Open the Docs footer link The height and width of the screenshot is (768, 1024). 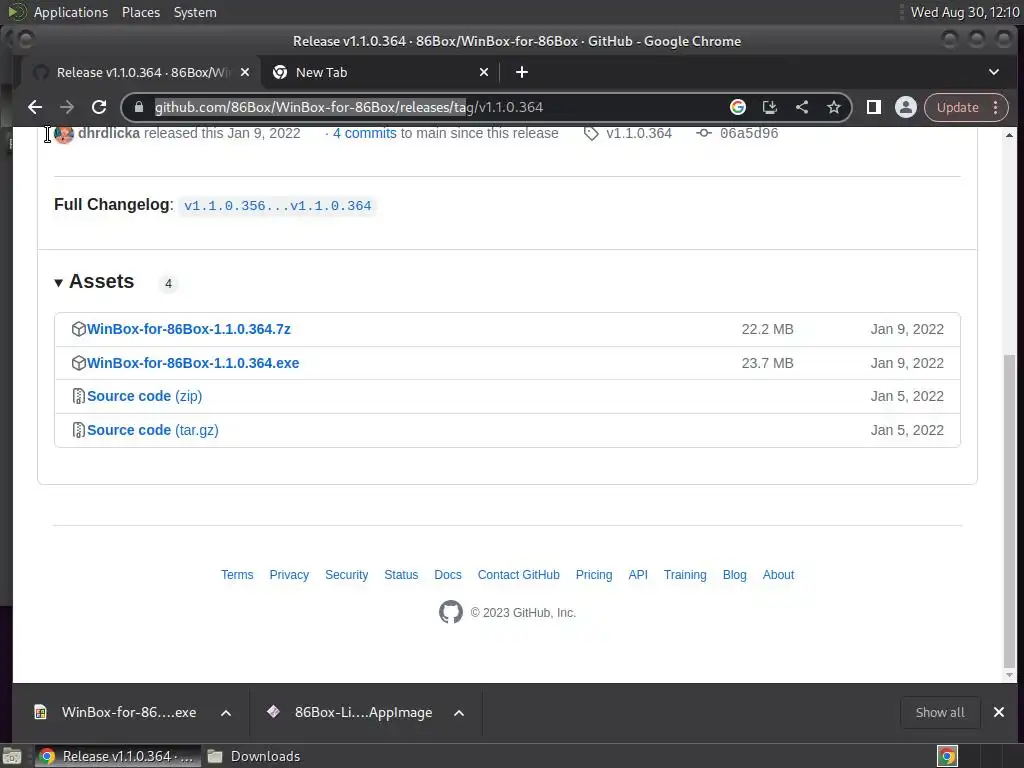coord(448,575)
